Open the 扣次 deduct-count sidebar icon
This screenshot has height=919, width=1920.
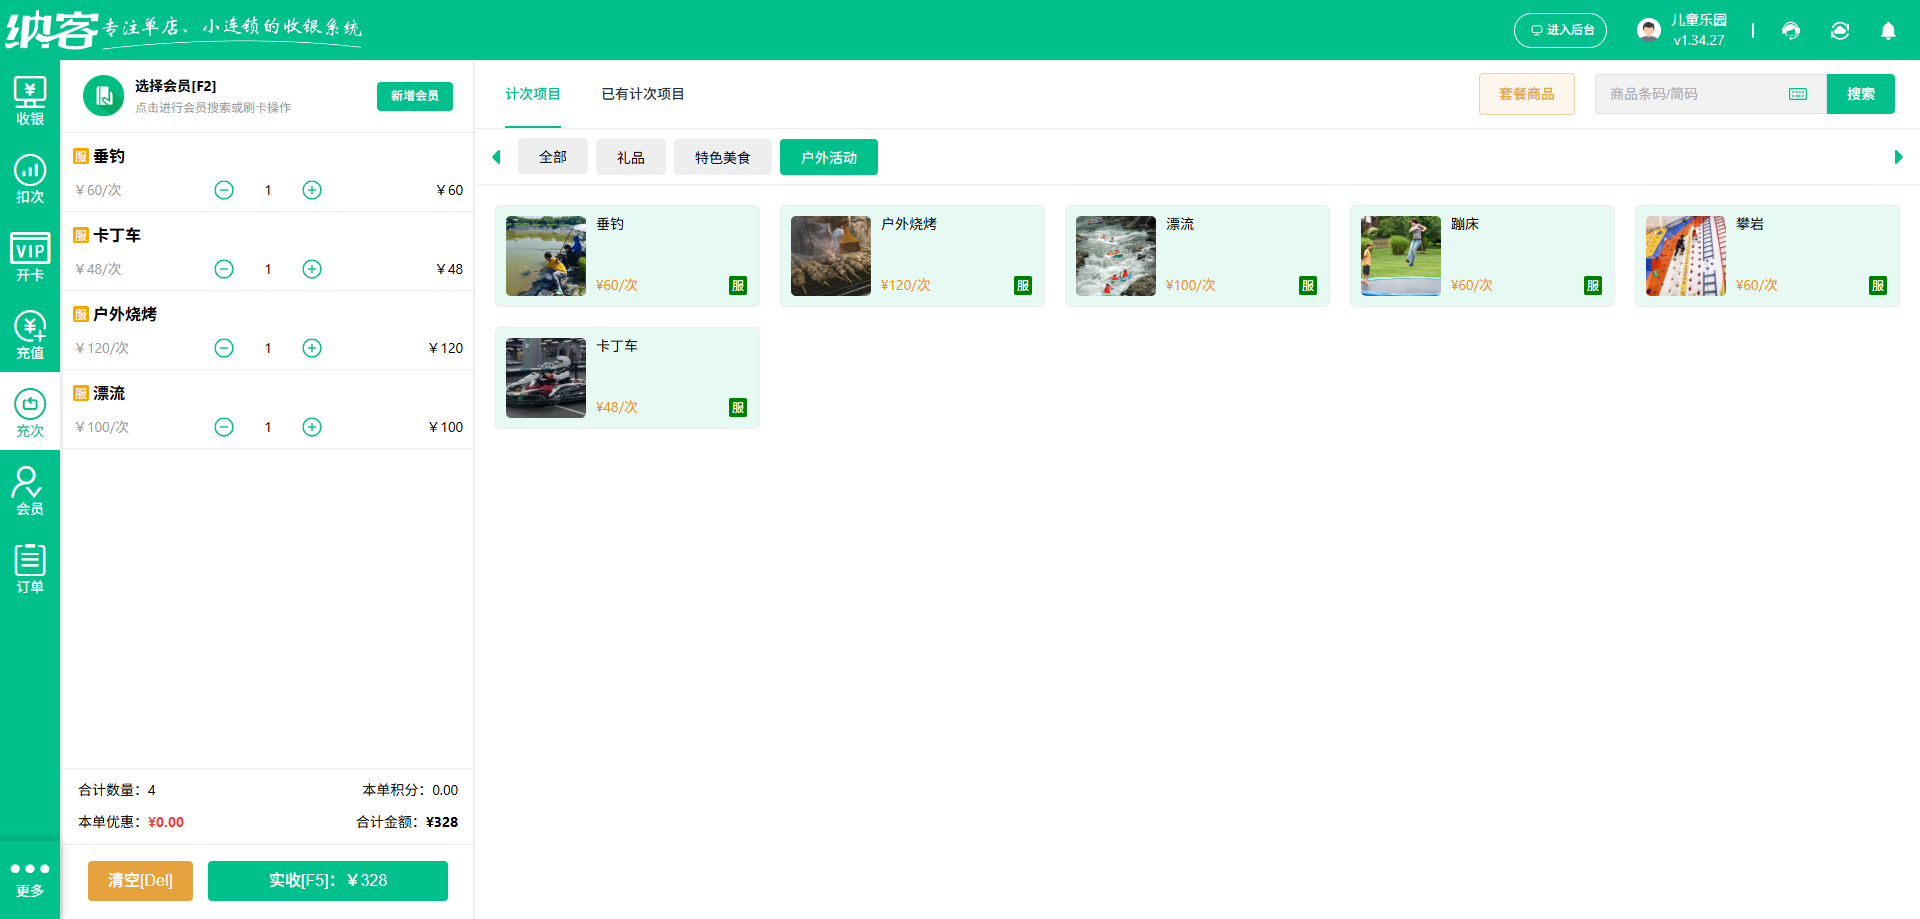tap(30, 179)
